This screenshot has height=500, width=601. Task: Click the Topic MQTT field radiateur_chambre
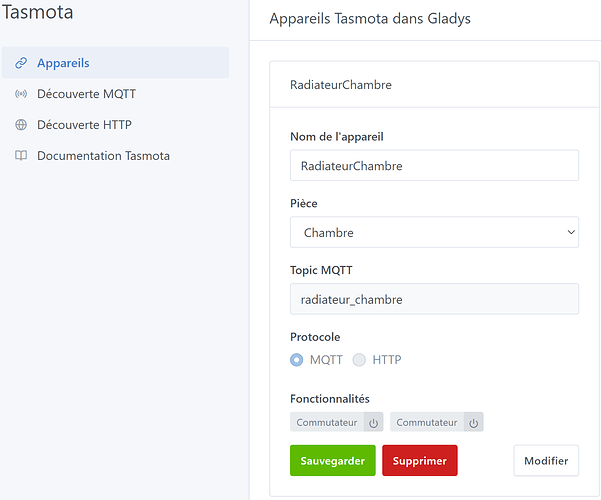[434, 299]
